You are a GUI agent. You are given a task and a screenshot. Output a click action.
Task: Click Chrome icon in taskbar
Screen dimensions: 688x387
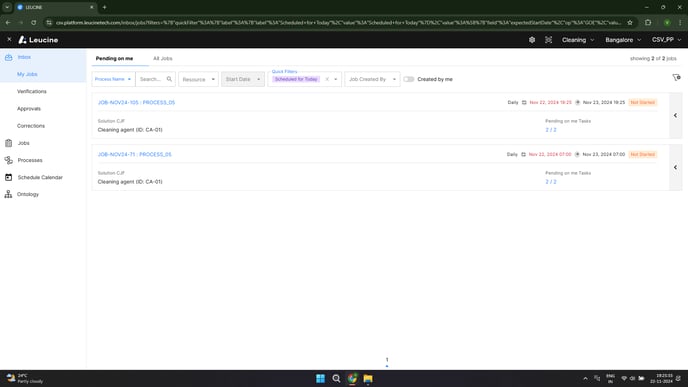(352, 378)
